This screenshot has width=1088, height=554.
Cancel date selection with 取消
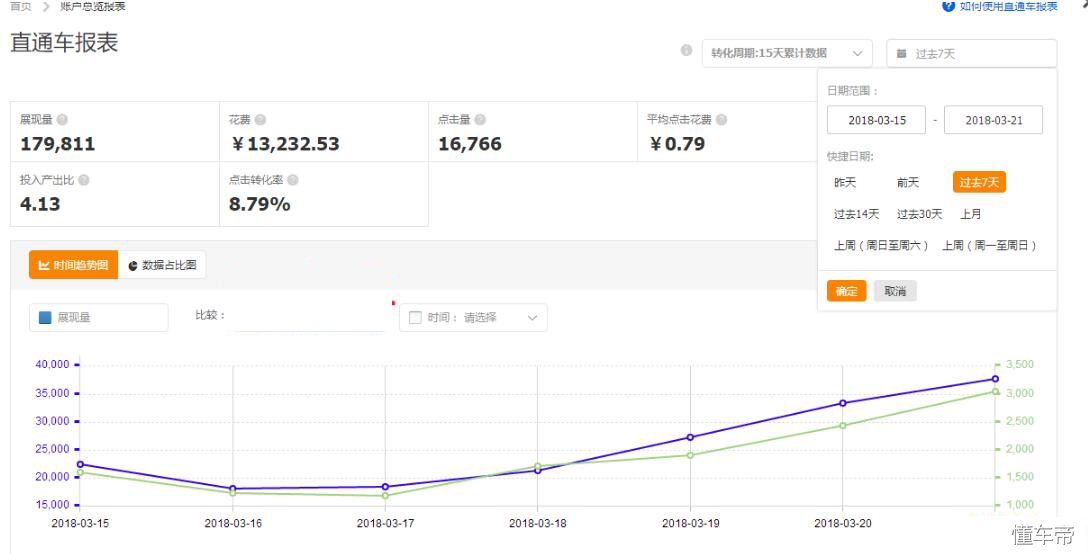895,291
